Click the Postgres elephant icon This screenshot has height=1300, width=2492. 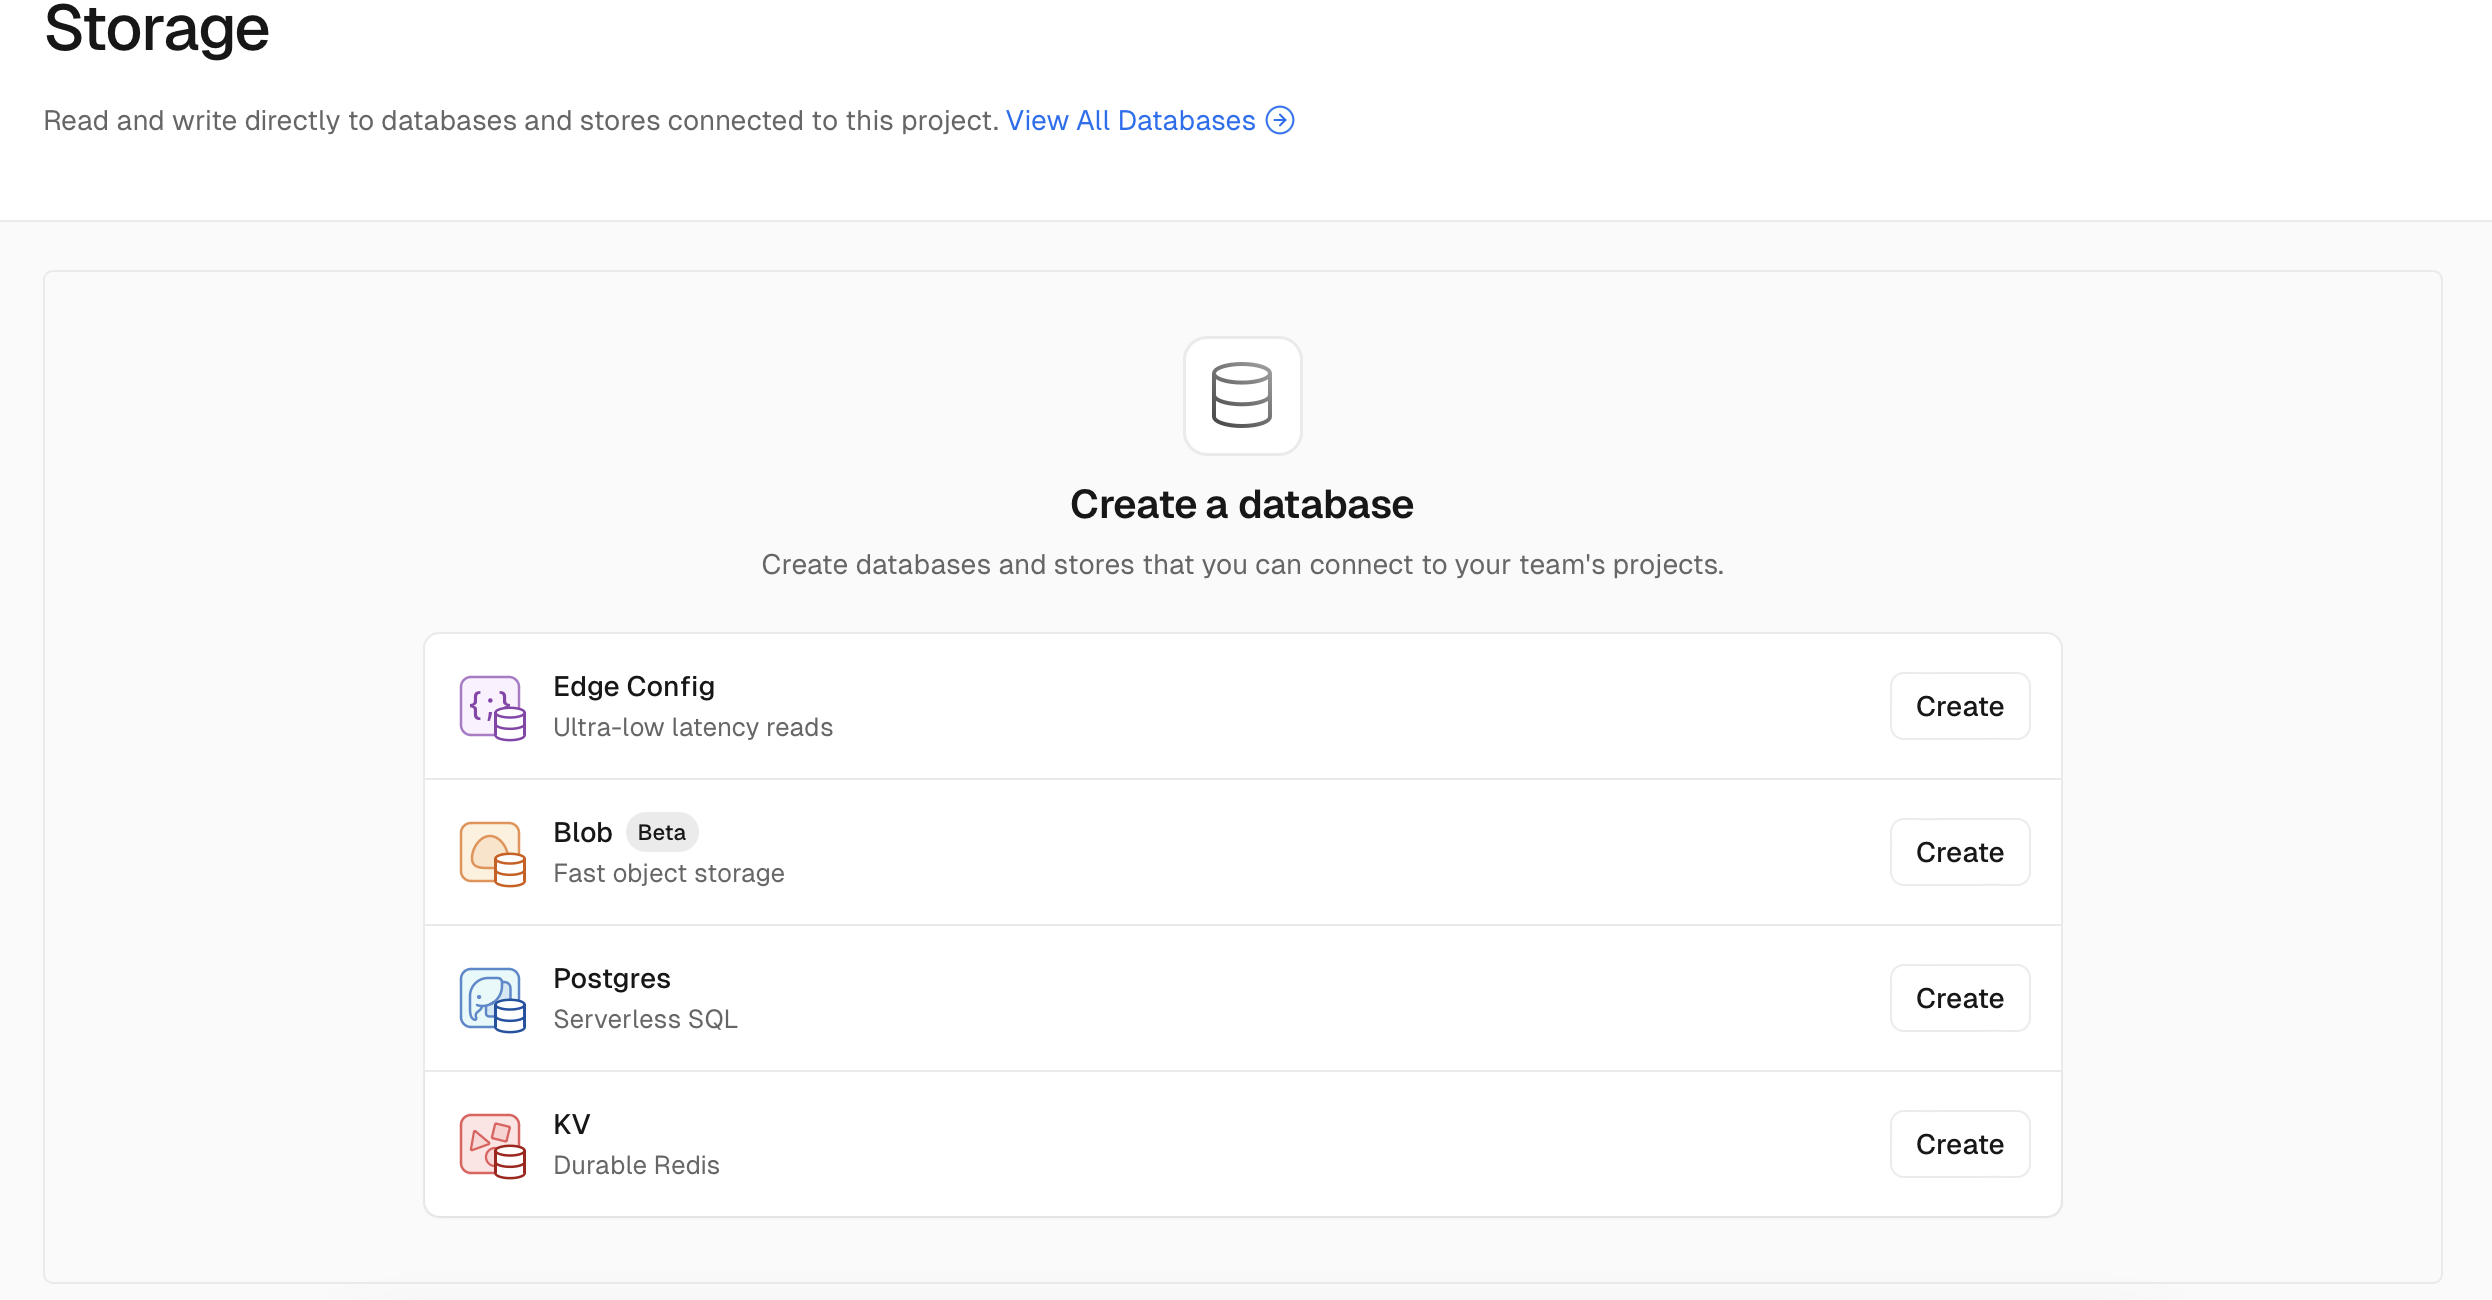coord(492,999)
